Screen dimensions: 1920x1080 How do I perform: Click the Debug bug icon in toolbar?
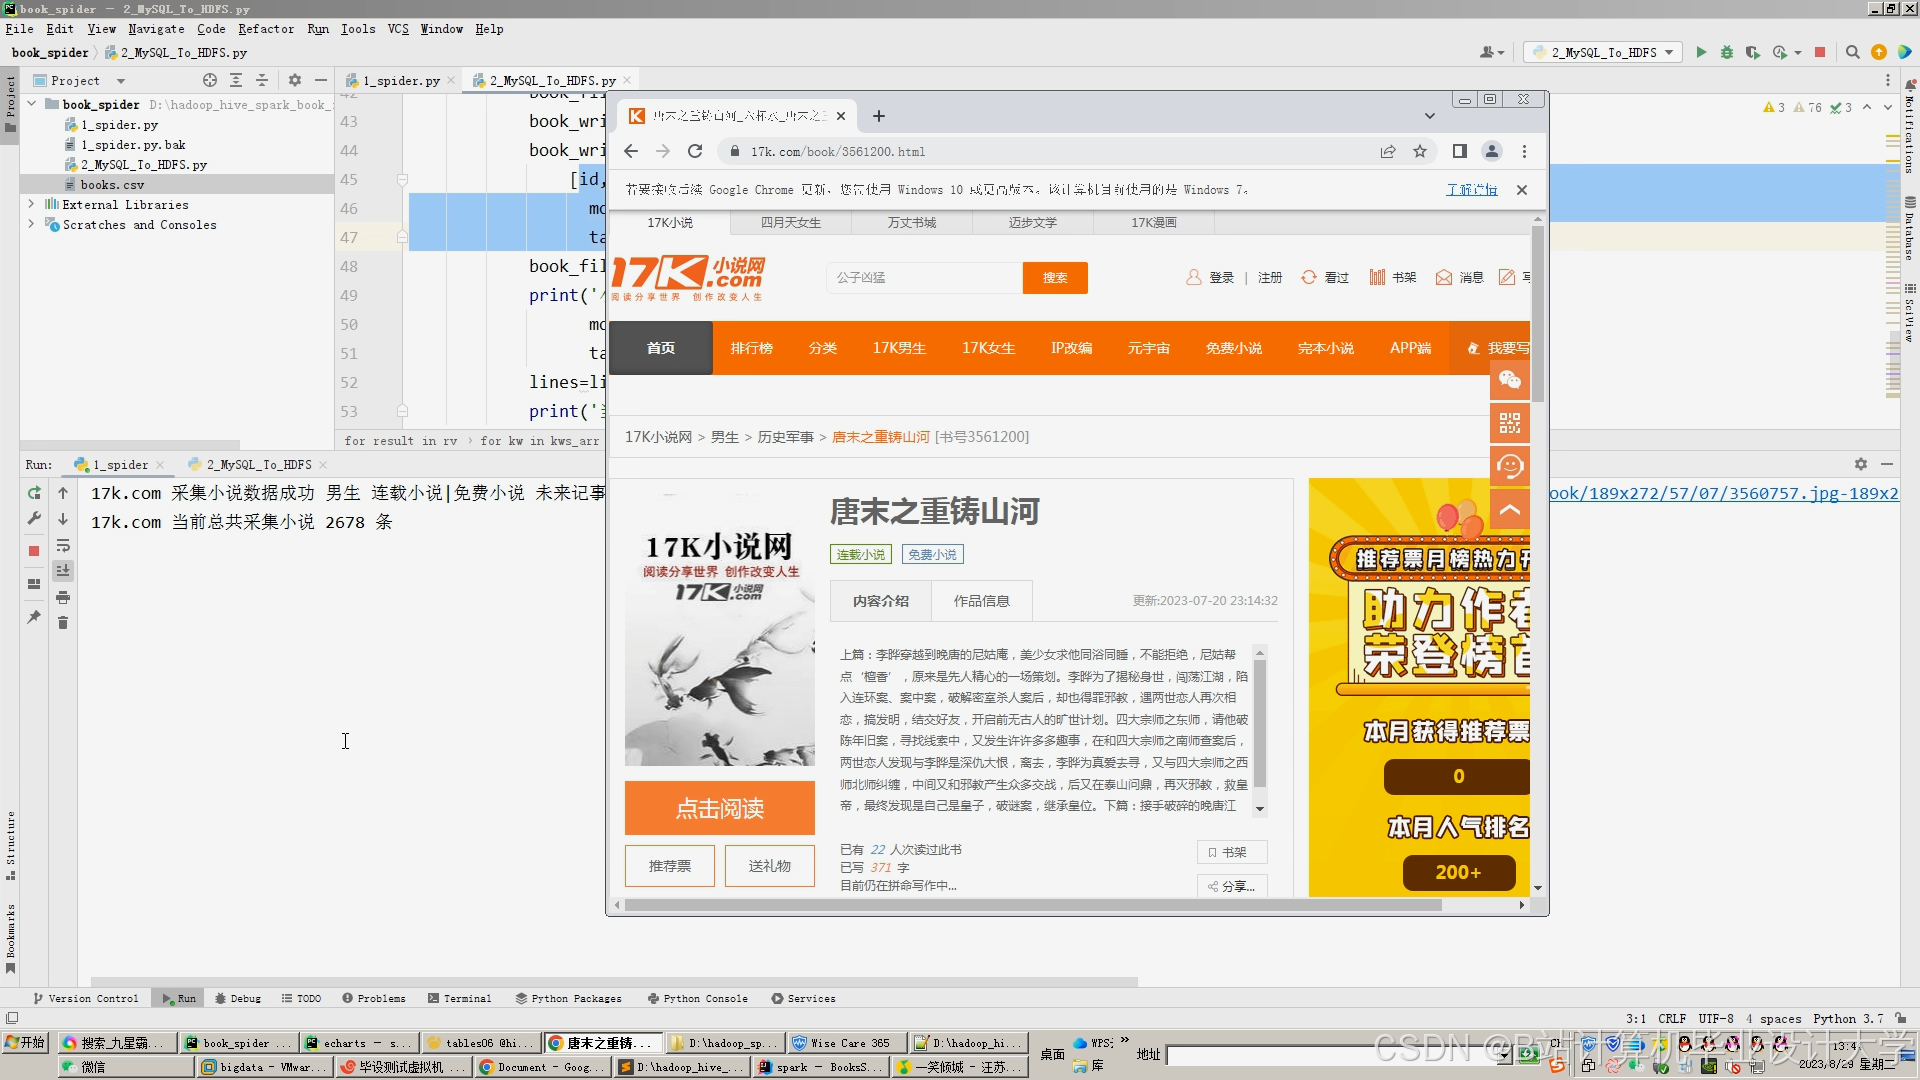click(1727, 52)
